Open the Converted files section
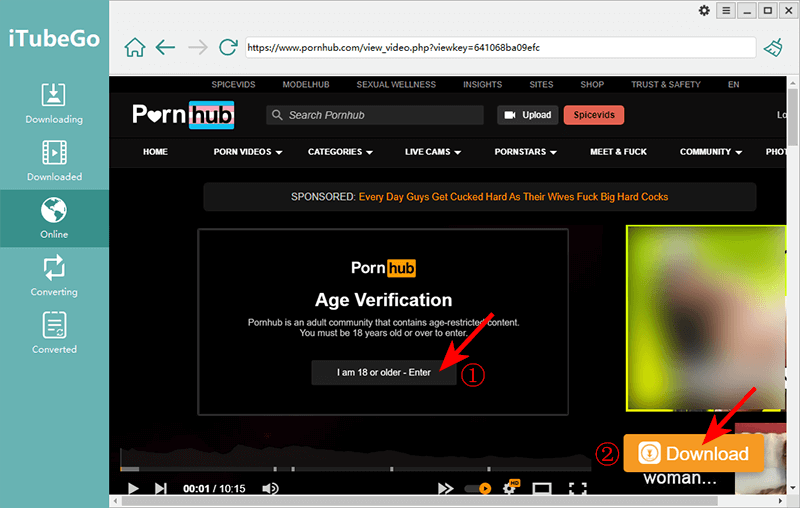Screen dimensions: 800x508 [x=54, y=333]
